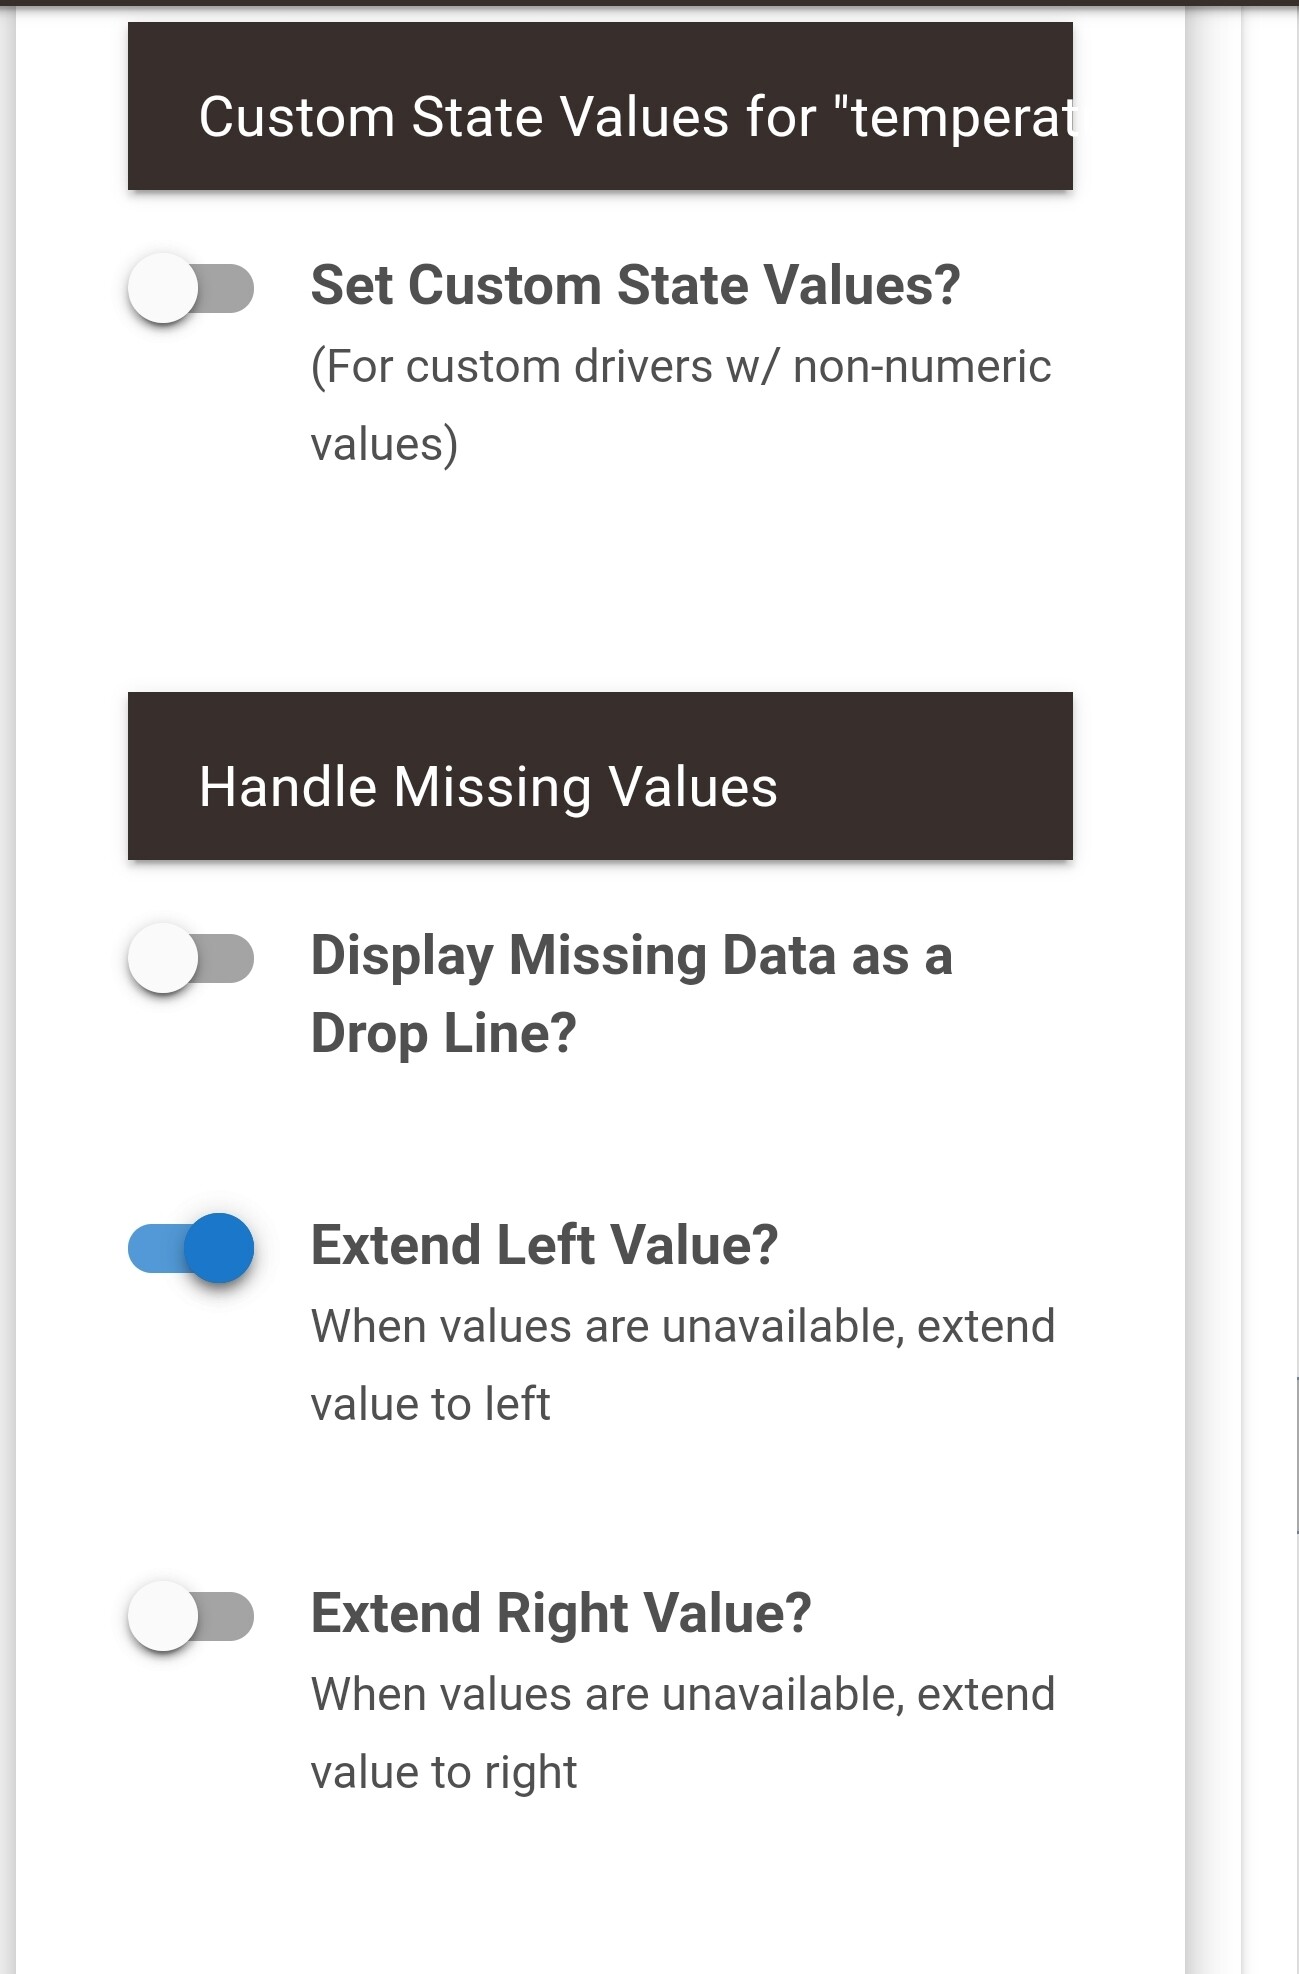Screen dimensions: 1299x1974
Task: Click the blue knob of Extend Left toggle
Action: pyautogui.click(x=219, y=1248)
